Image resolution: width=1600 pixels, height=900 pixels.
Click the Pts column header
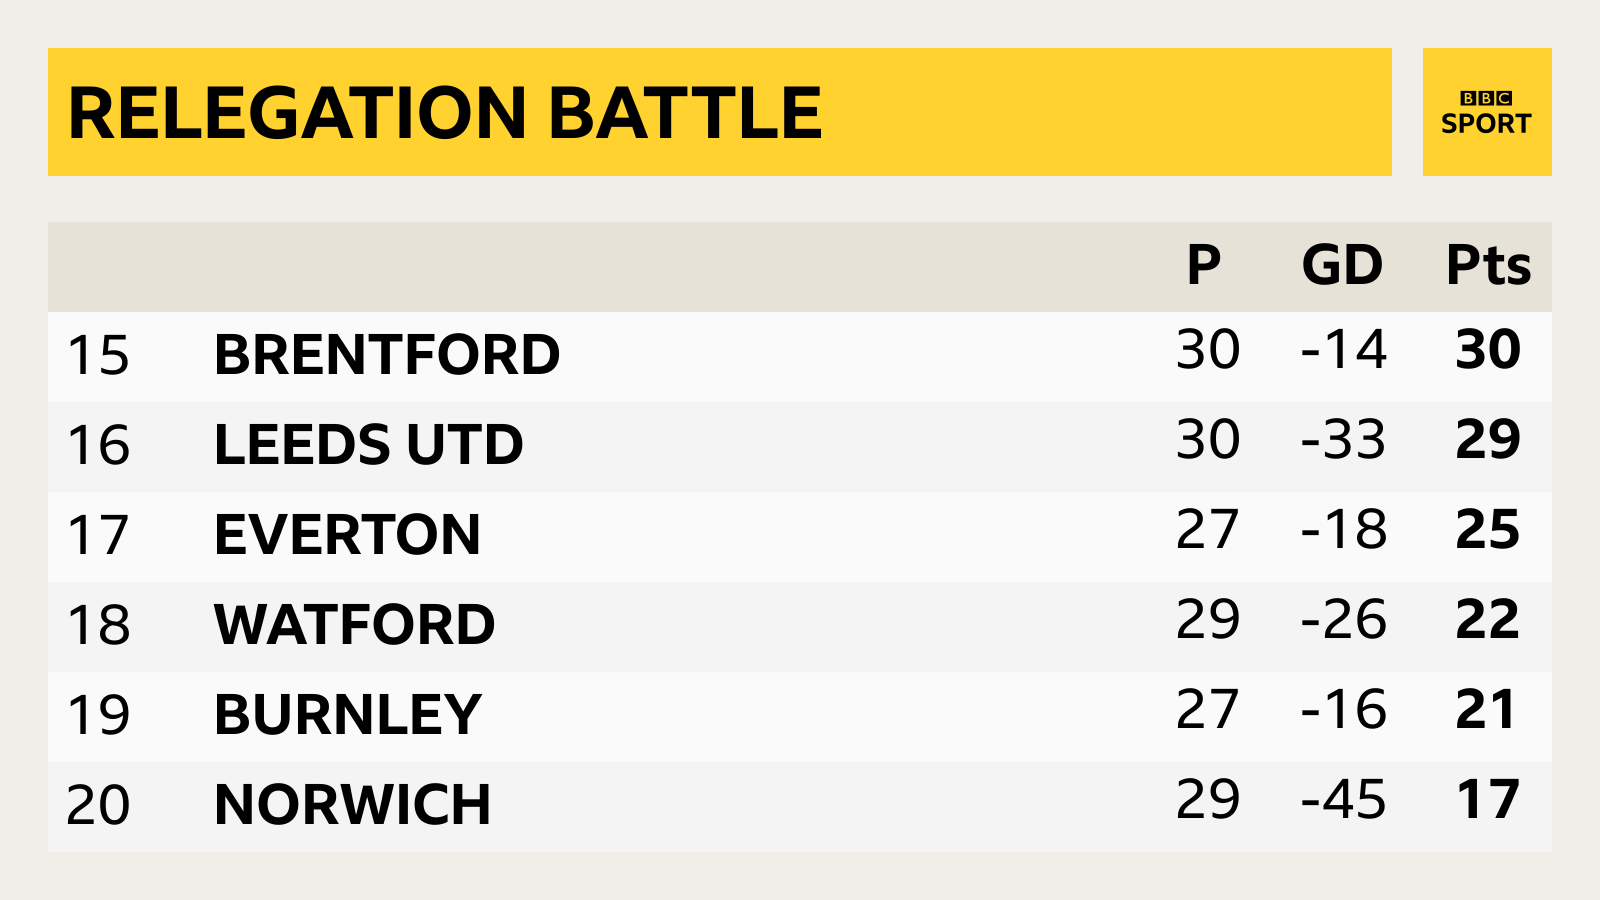pyautogui.click(x=1488, y=266)
